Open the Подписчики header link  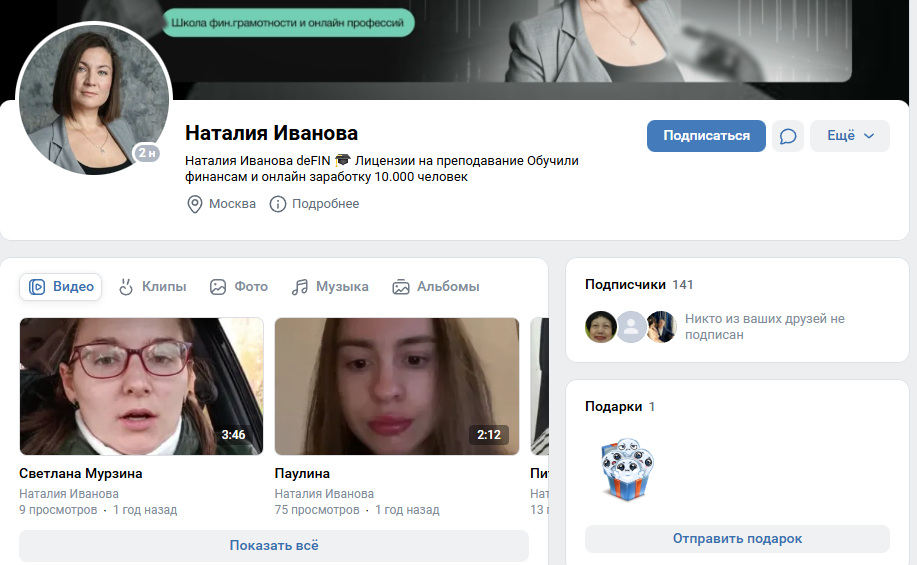click(x=625, y=285)
